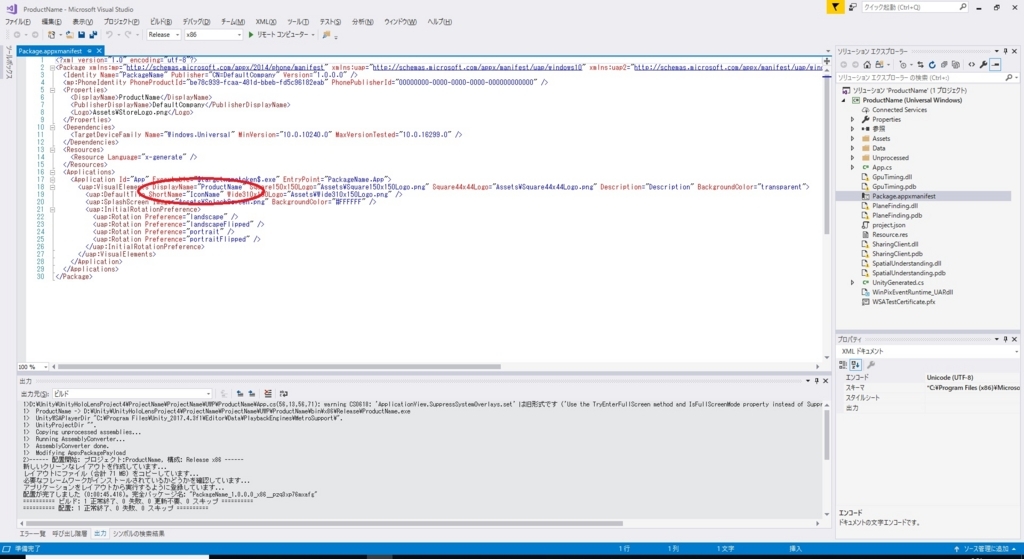1024x559 pixels.
Task: Click the Navigate Backward toolbar icon
Action: tap(16, 35)
